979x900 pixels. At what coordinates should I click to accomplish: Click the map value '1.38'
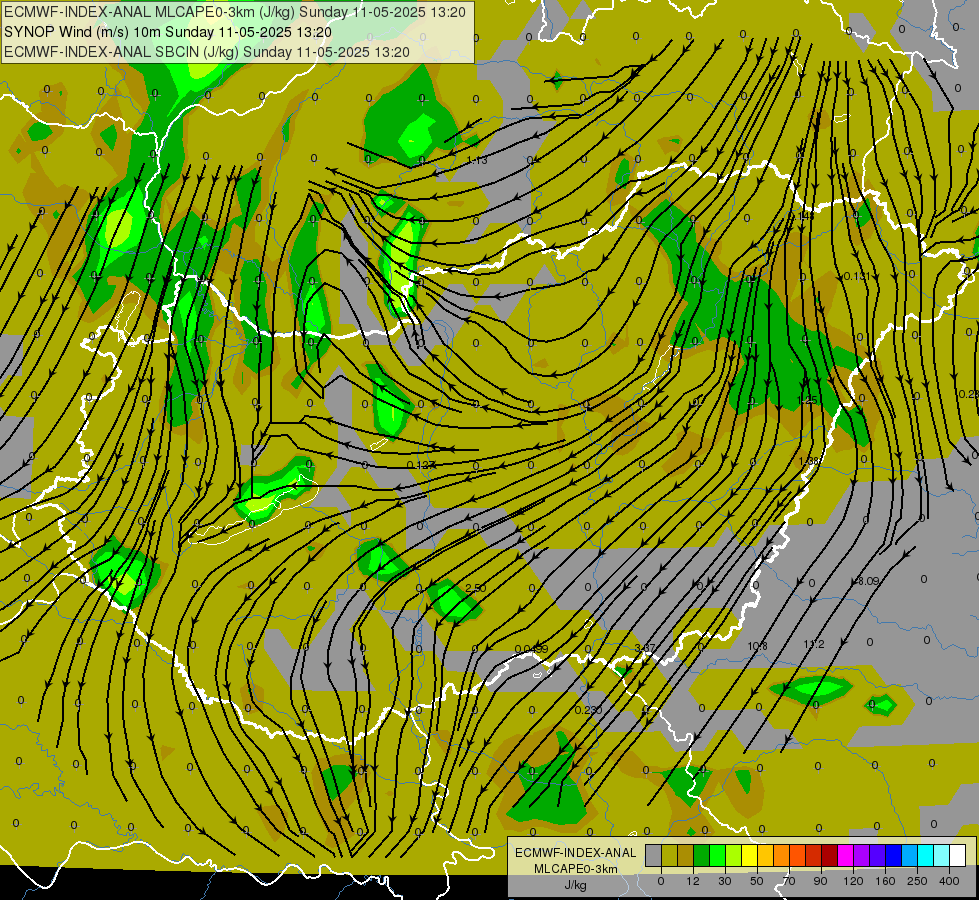809,461
